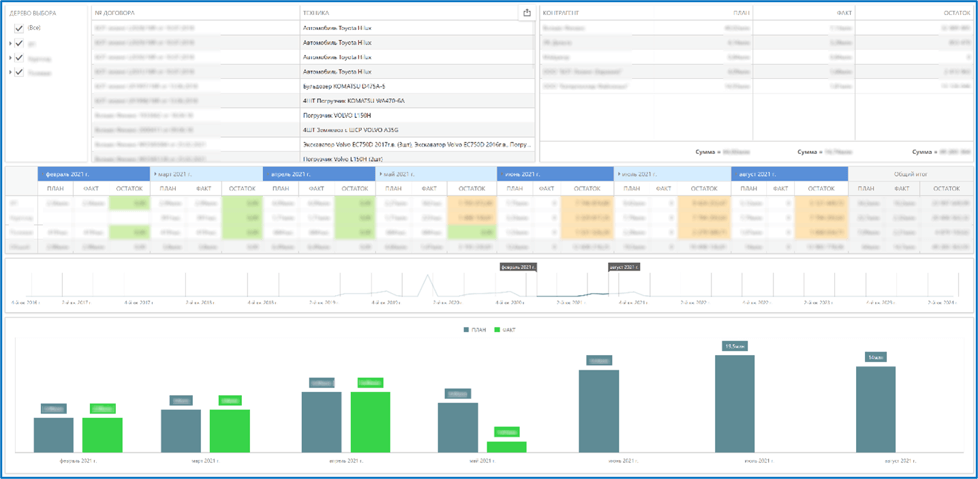Image resolution: width=978 pixels, height=479 pixels.
Task: Click the ПЛАН bar for февраль 2021 г.
Action: 54,435
